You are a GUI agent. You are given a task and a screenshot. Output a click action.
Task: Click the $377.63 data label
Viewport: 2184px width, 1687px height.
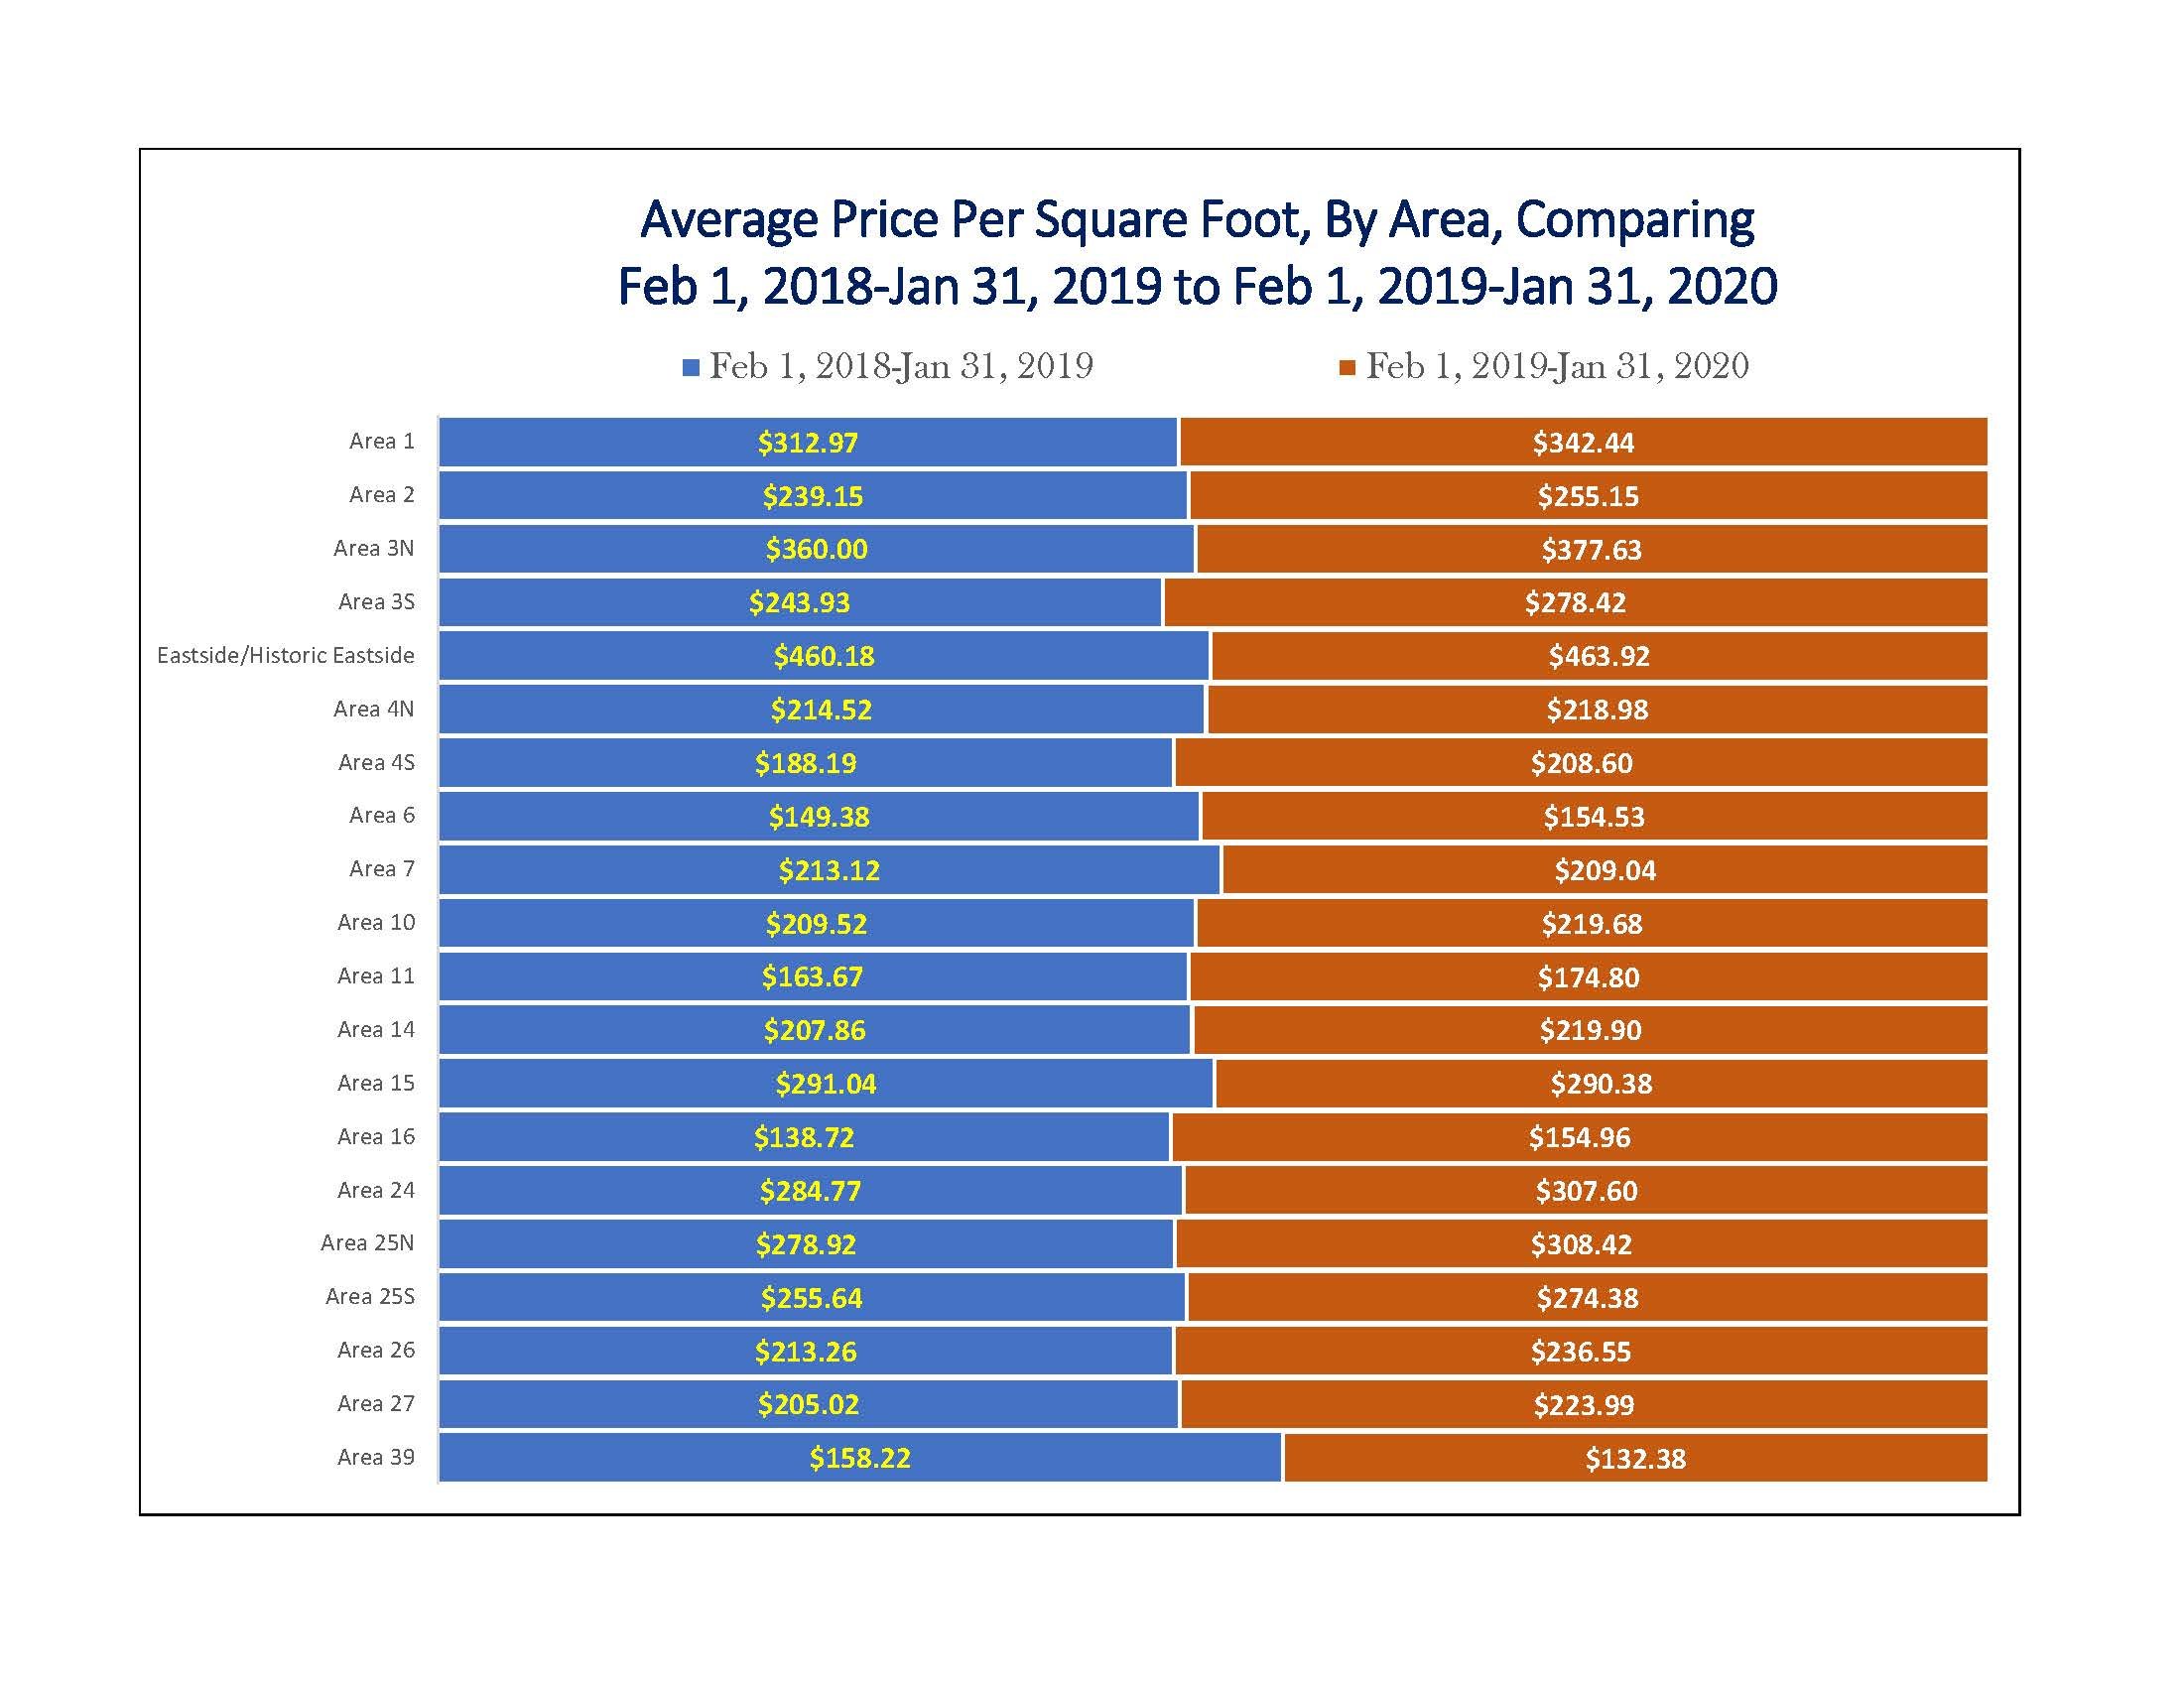(x=1591, y=549)
